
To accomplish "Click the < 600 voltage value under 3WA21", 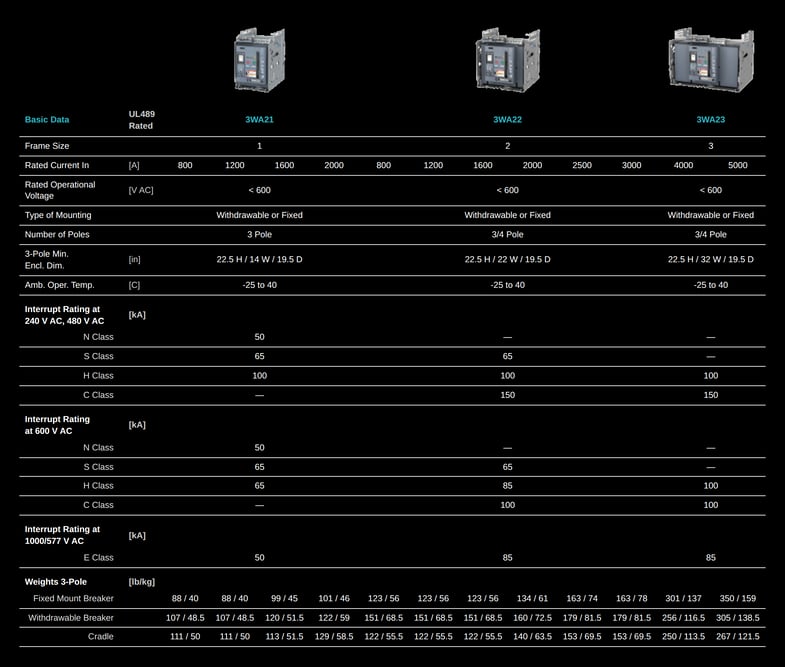I will (x=259, y=190).
